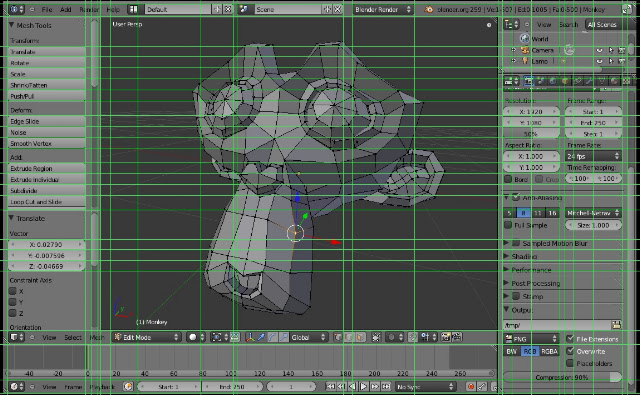
Task: Select the viewport shading sphere icon
Action: 192,337
